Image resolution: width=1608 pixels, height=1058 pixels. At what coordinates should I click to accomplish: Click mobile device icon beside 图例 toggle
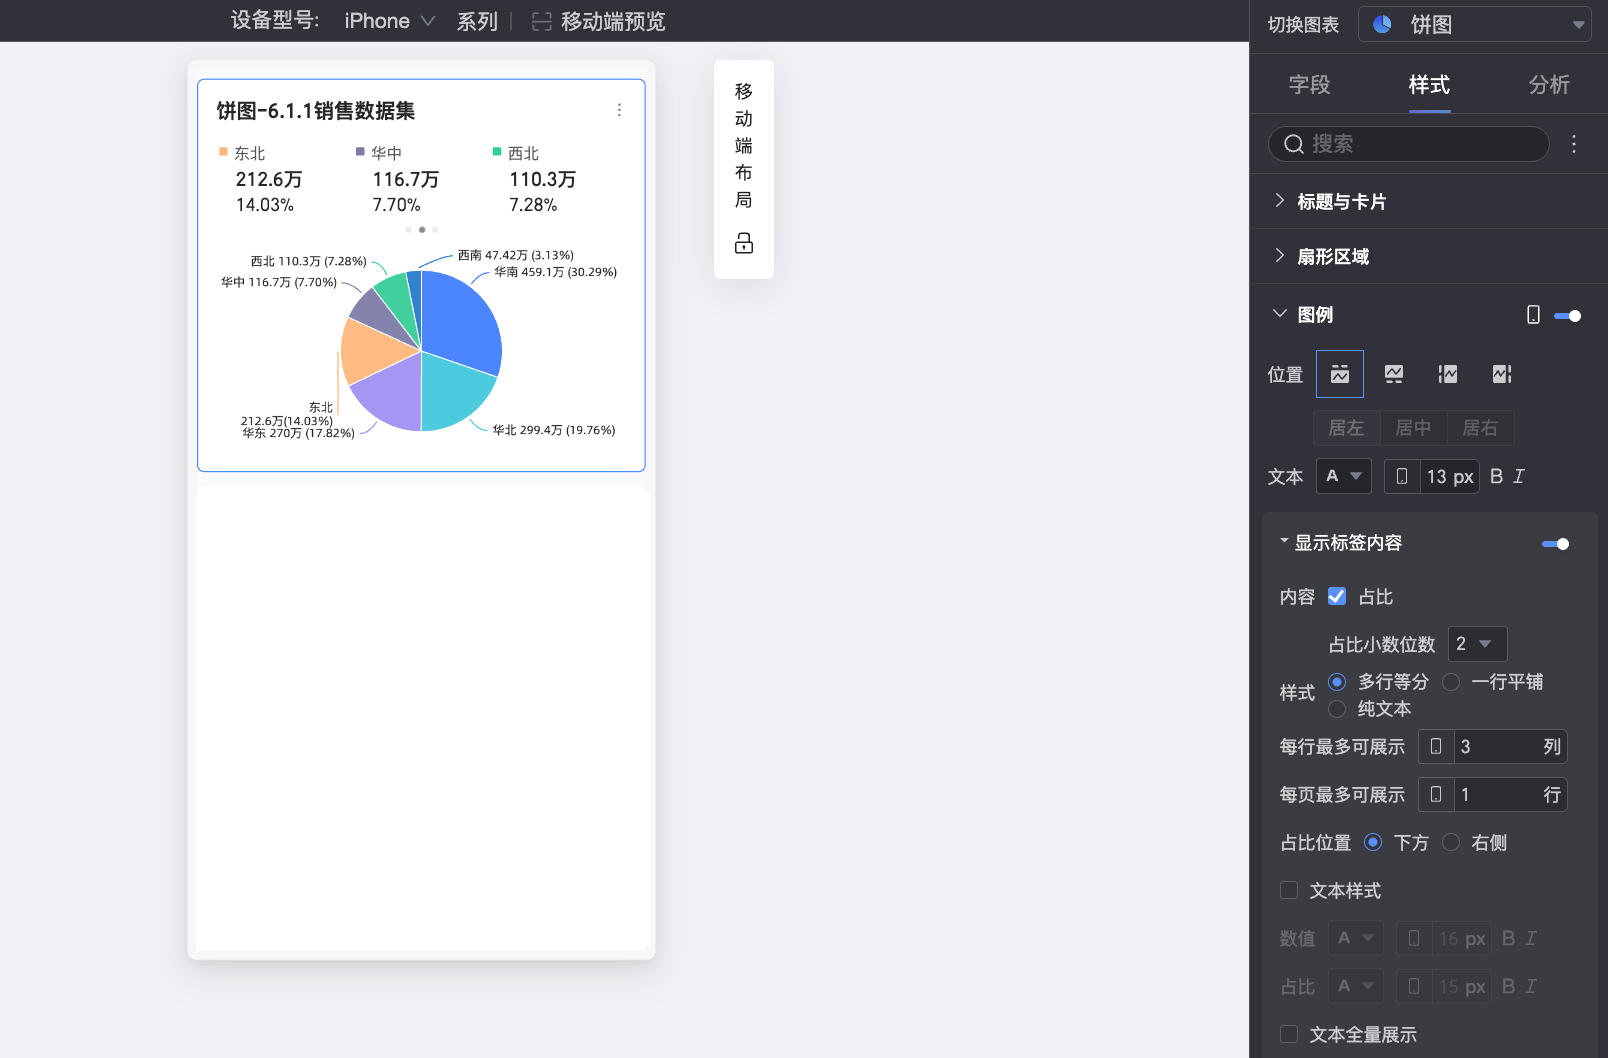pos(1533,315)
